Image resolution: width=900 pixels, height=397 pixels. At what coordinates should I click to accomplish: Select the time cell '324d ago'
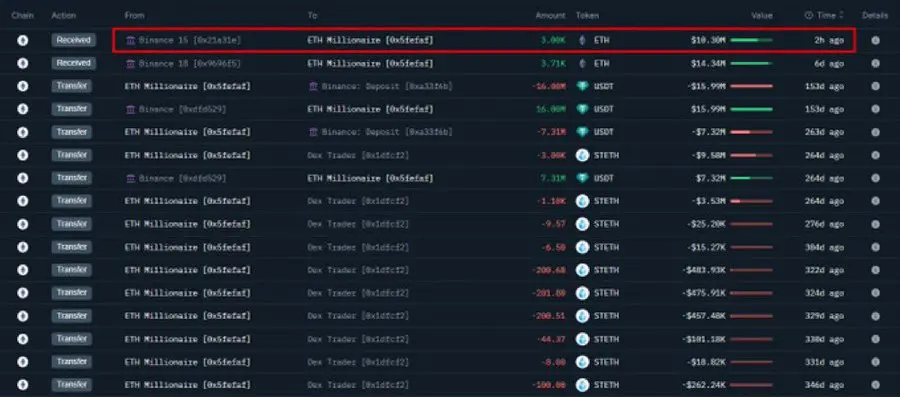pos(824,293)
